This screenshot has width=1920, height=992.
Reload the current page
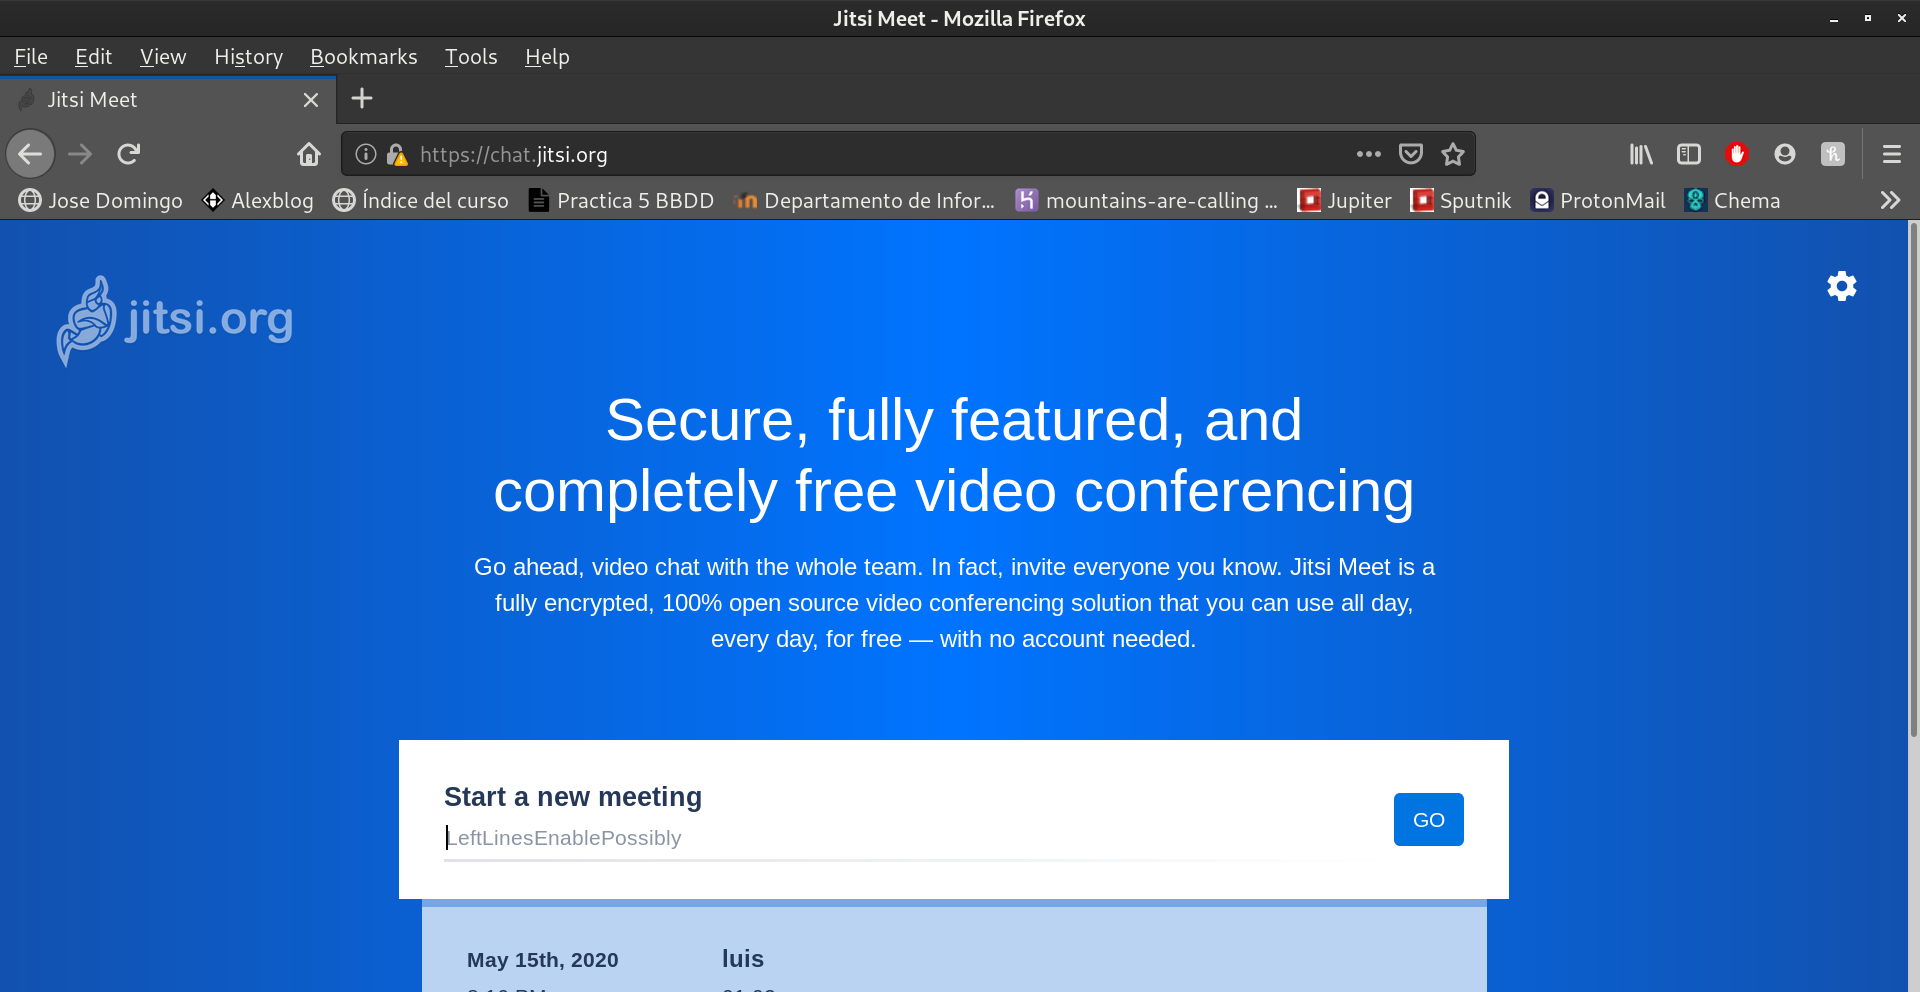tap(129, 154)
